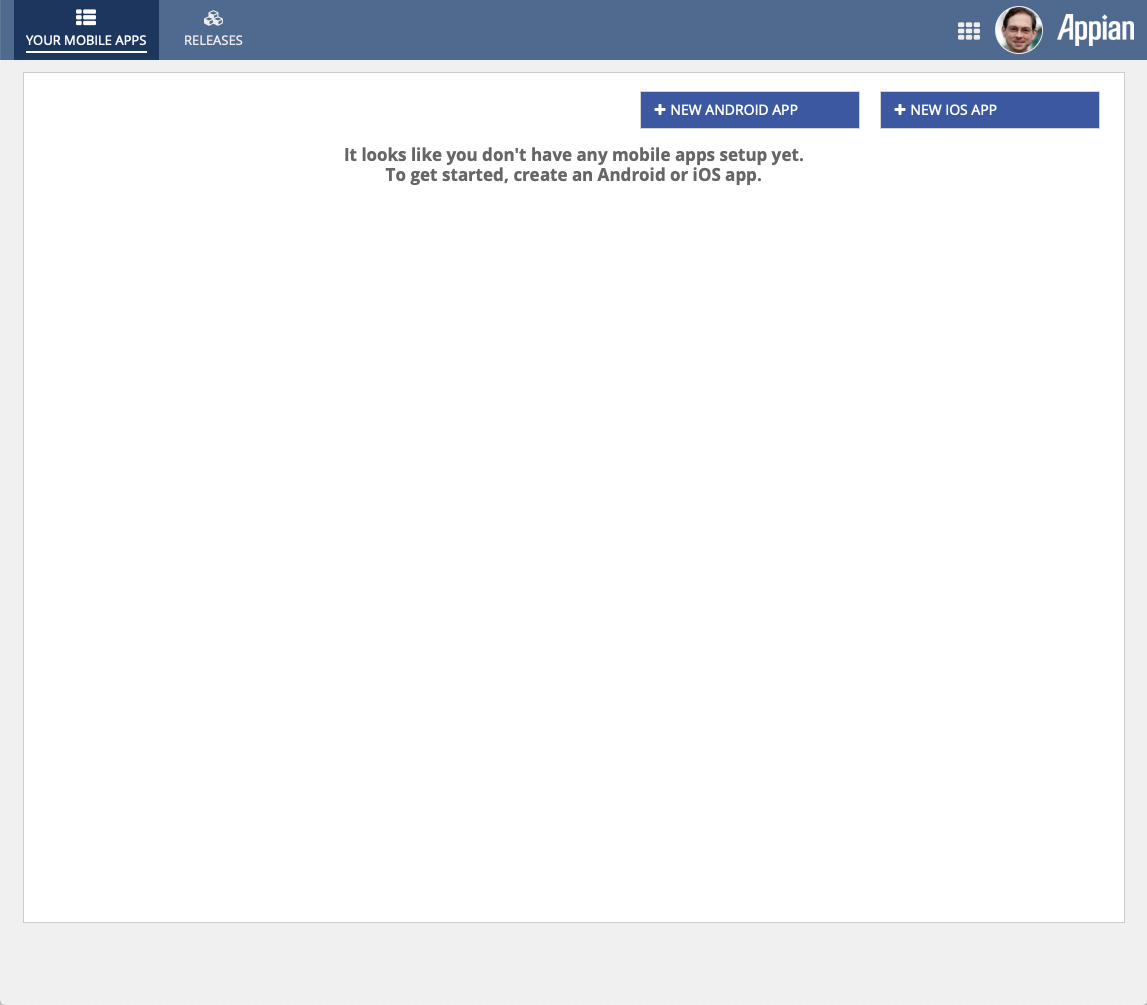Create a New iOS App
This screenshot has width=1147, height=1005.
pyautogui.click(x=990, y=110)
